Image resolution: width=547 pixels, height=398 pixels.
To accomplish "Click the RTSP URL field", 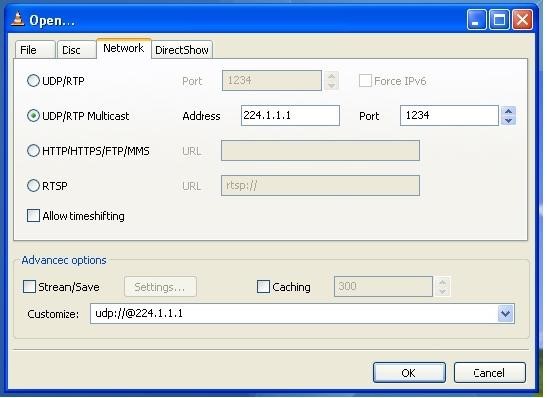I will 320,186.
